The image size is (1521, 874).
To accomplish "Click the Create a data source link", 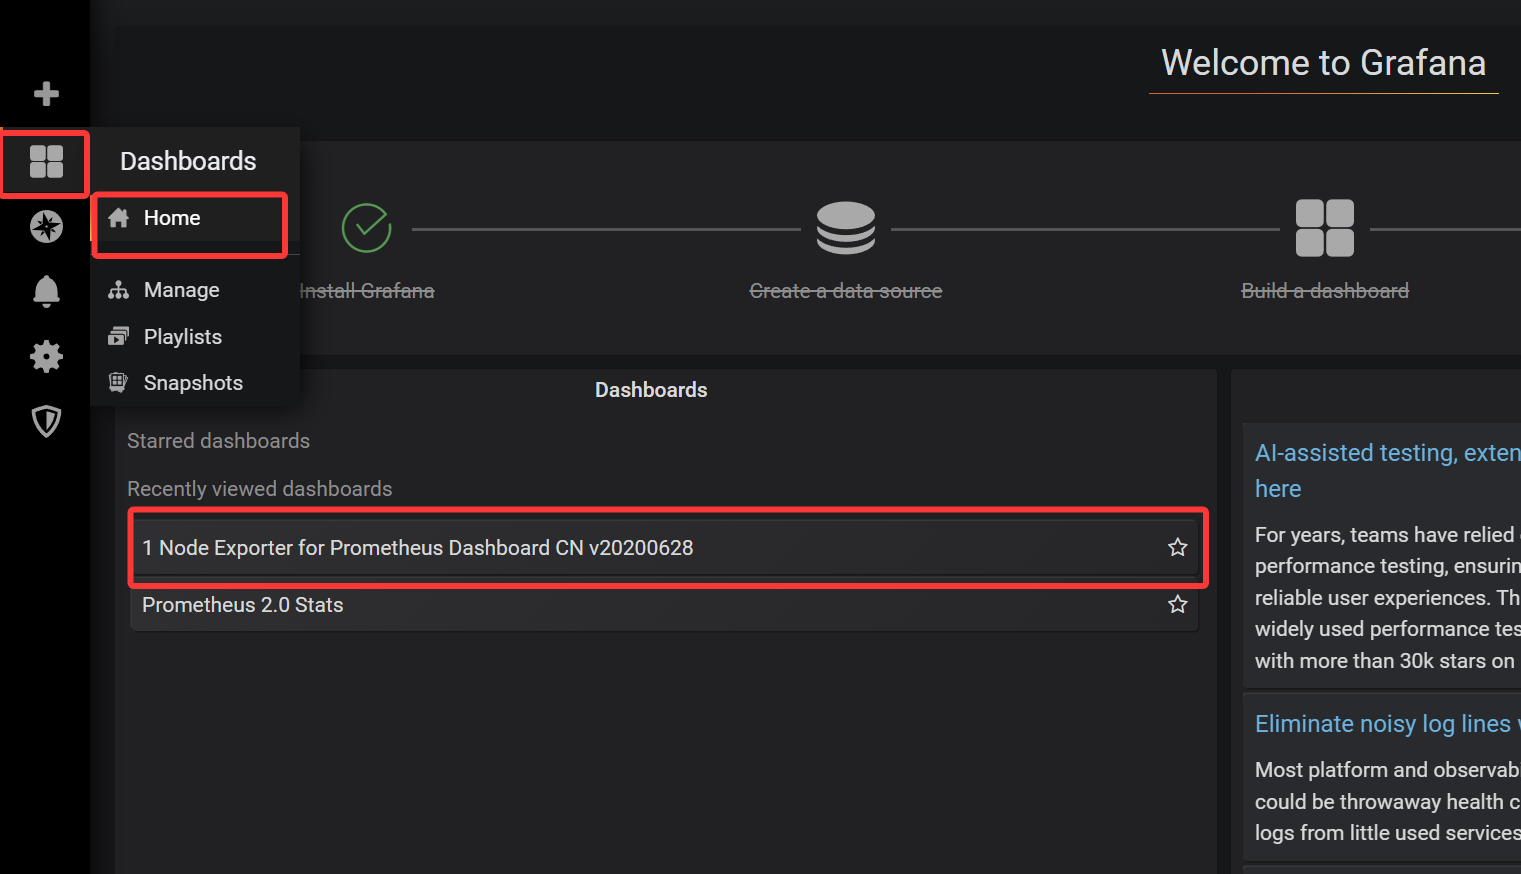I will [846, 291].
